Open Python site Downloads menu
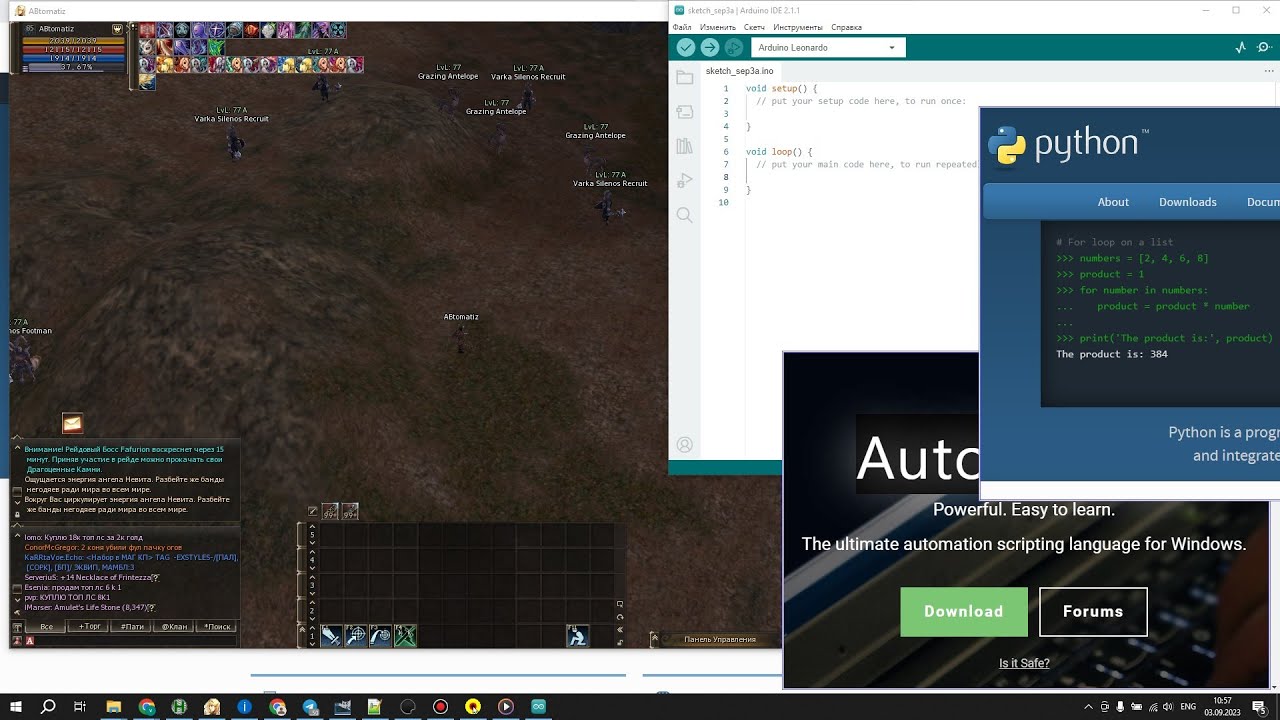The width and height of the screenshot is (1280, 720). click(x=1188, y=202)
